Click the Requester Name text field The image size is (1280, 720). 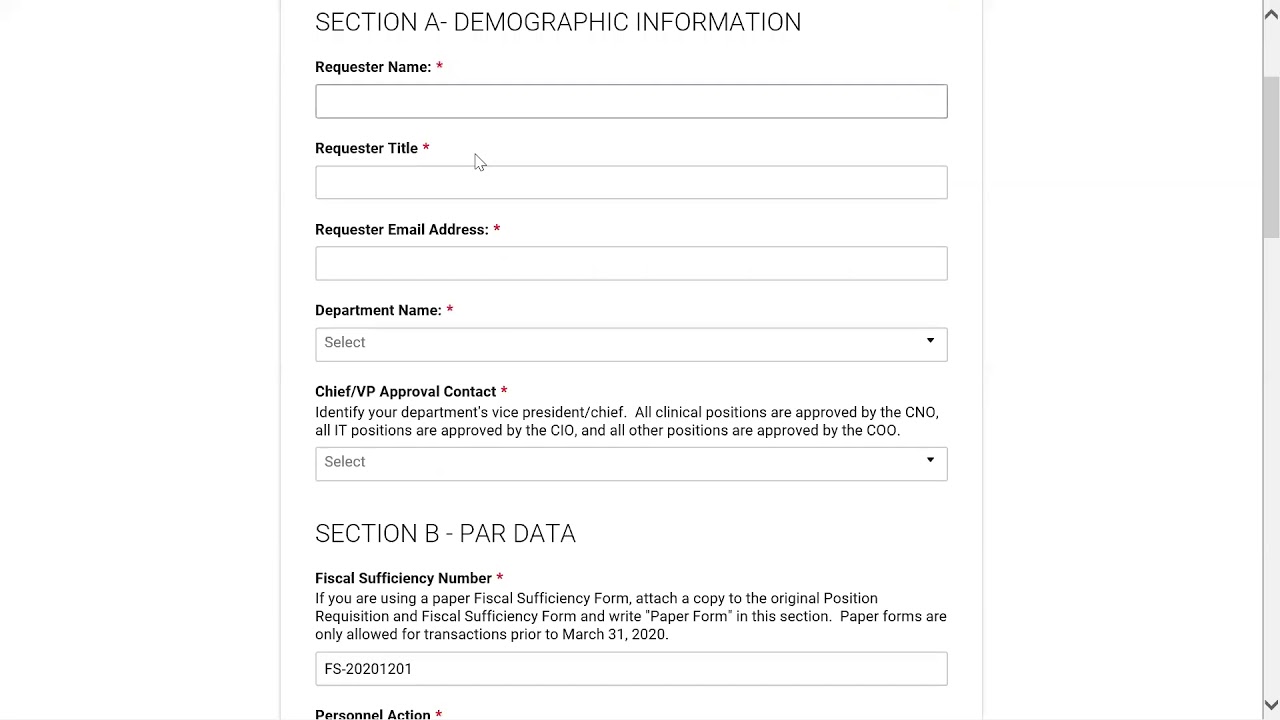click(x=631, y=101)
